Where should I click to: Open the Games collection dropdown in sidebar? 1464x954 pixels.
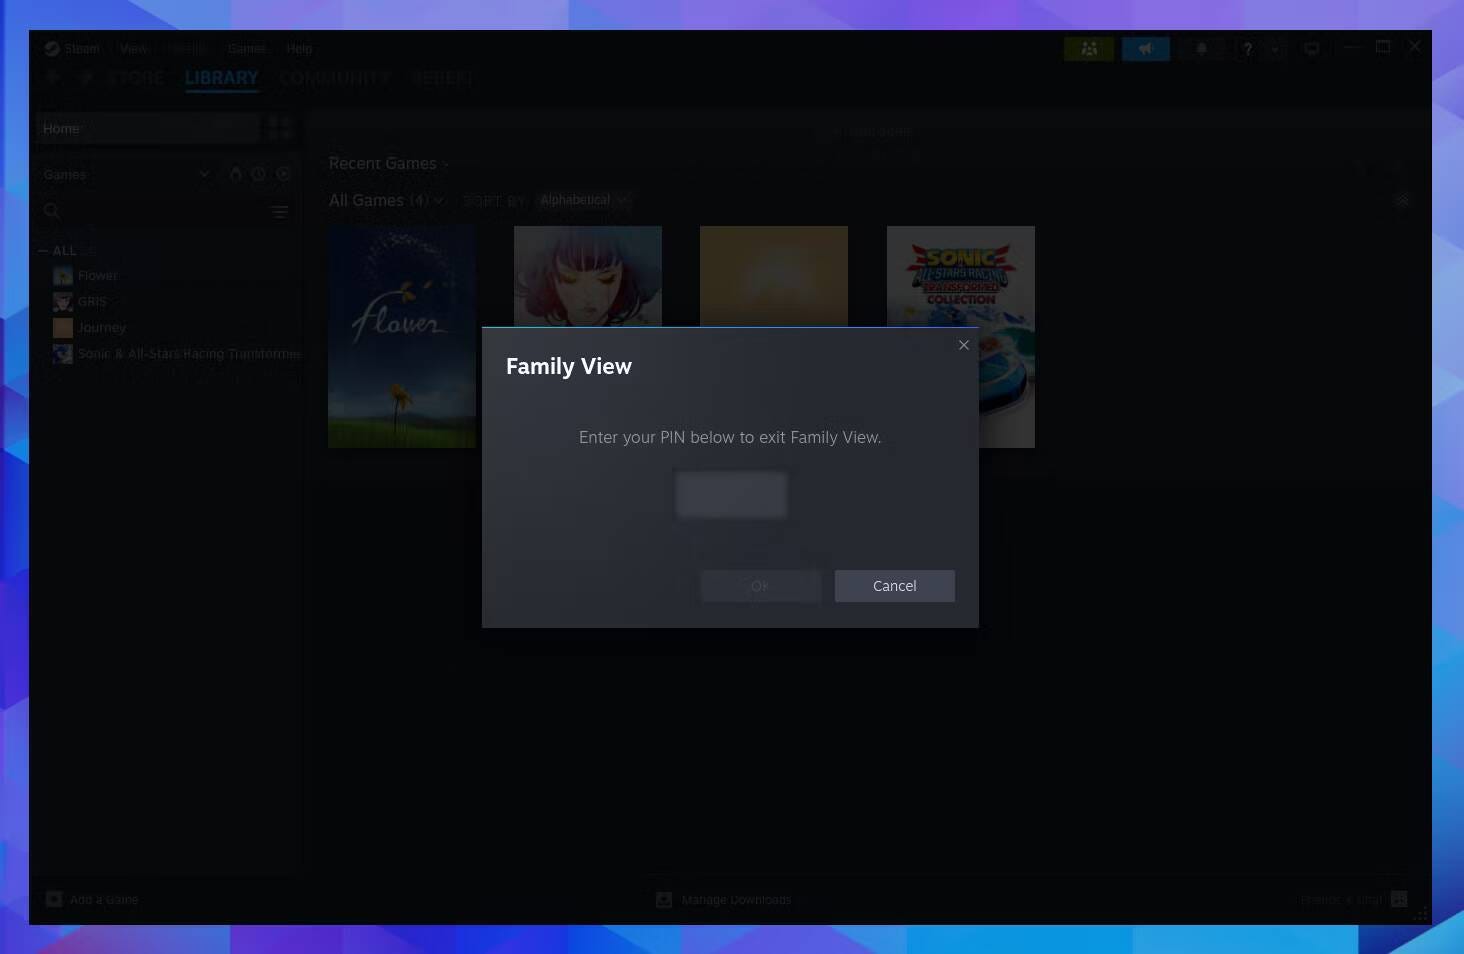pyautogui.click(x=204, y=173)
